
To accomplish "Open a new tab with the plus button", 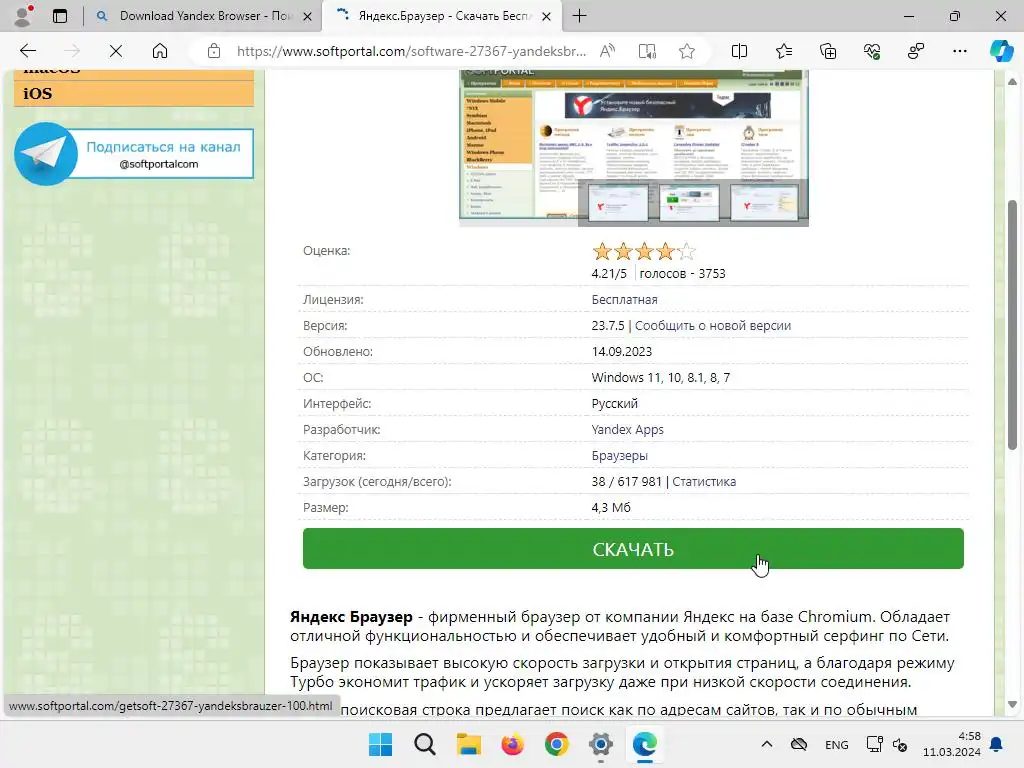I will coord(579,16).
